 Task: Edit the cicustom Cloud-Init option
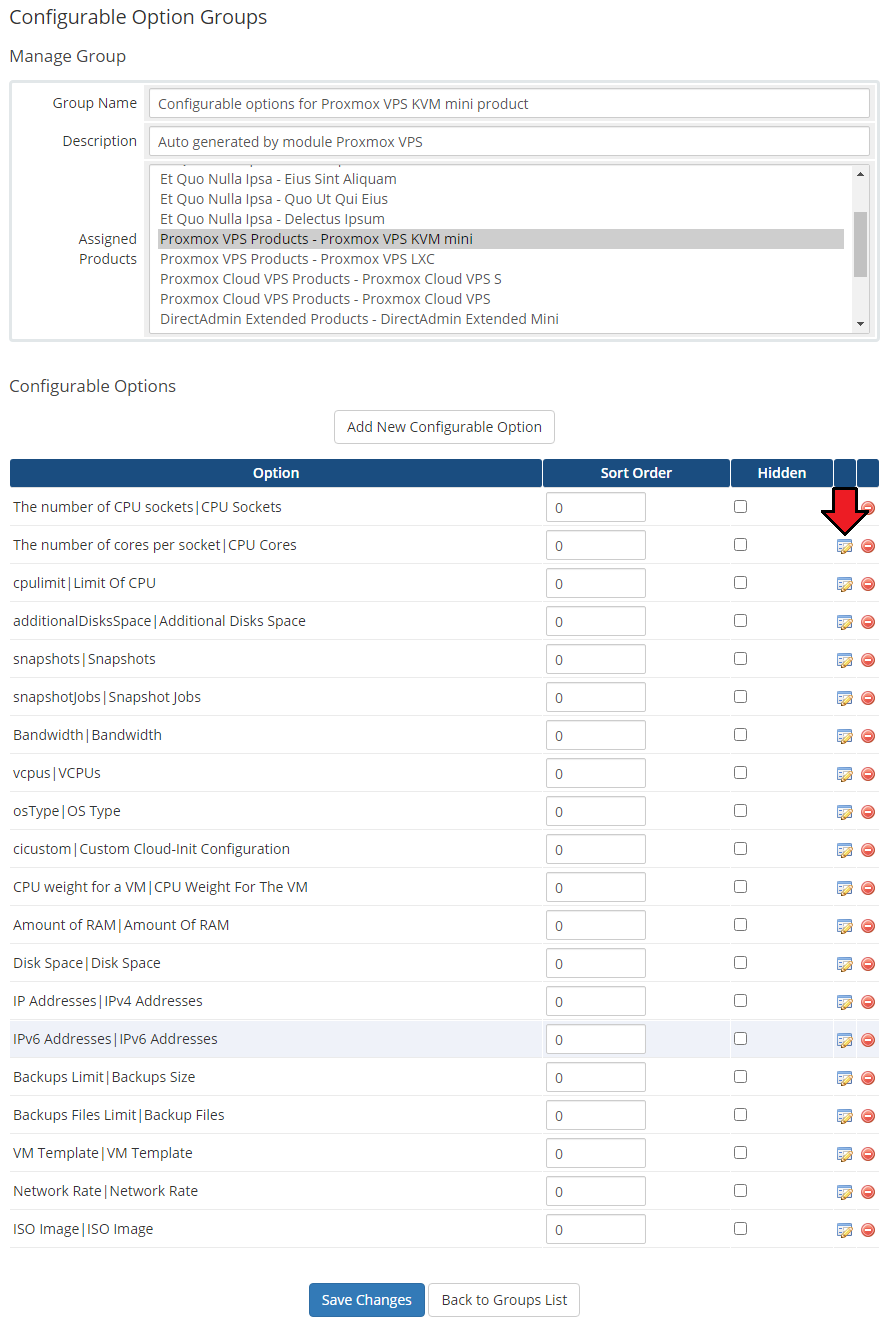845,850
